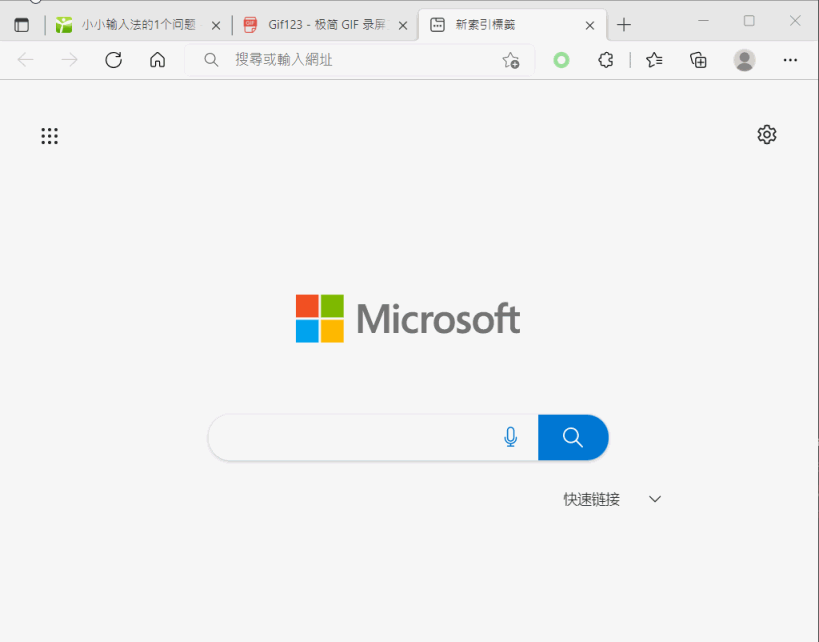Close the Gif123 tab
The width and height of the screenshot is (819, 642).
point(403,25)
